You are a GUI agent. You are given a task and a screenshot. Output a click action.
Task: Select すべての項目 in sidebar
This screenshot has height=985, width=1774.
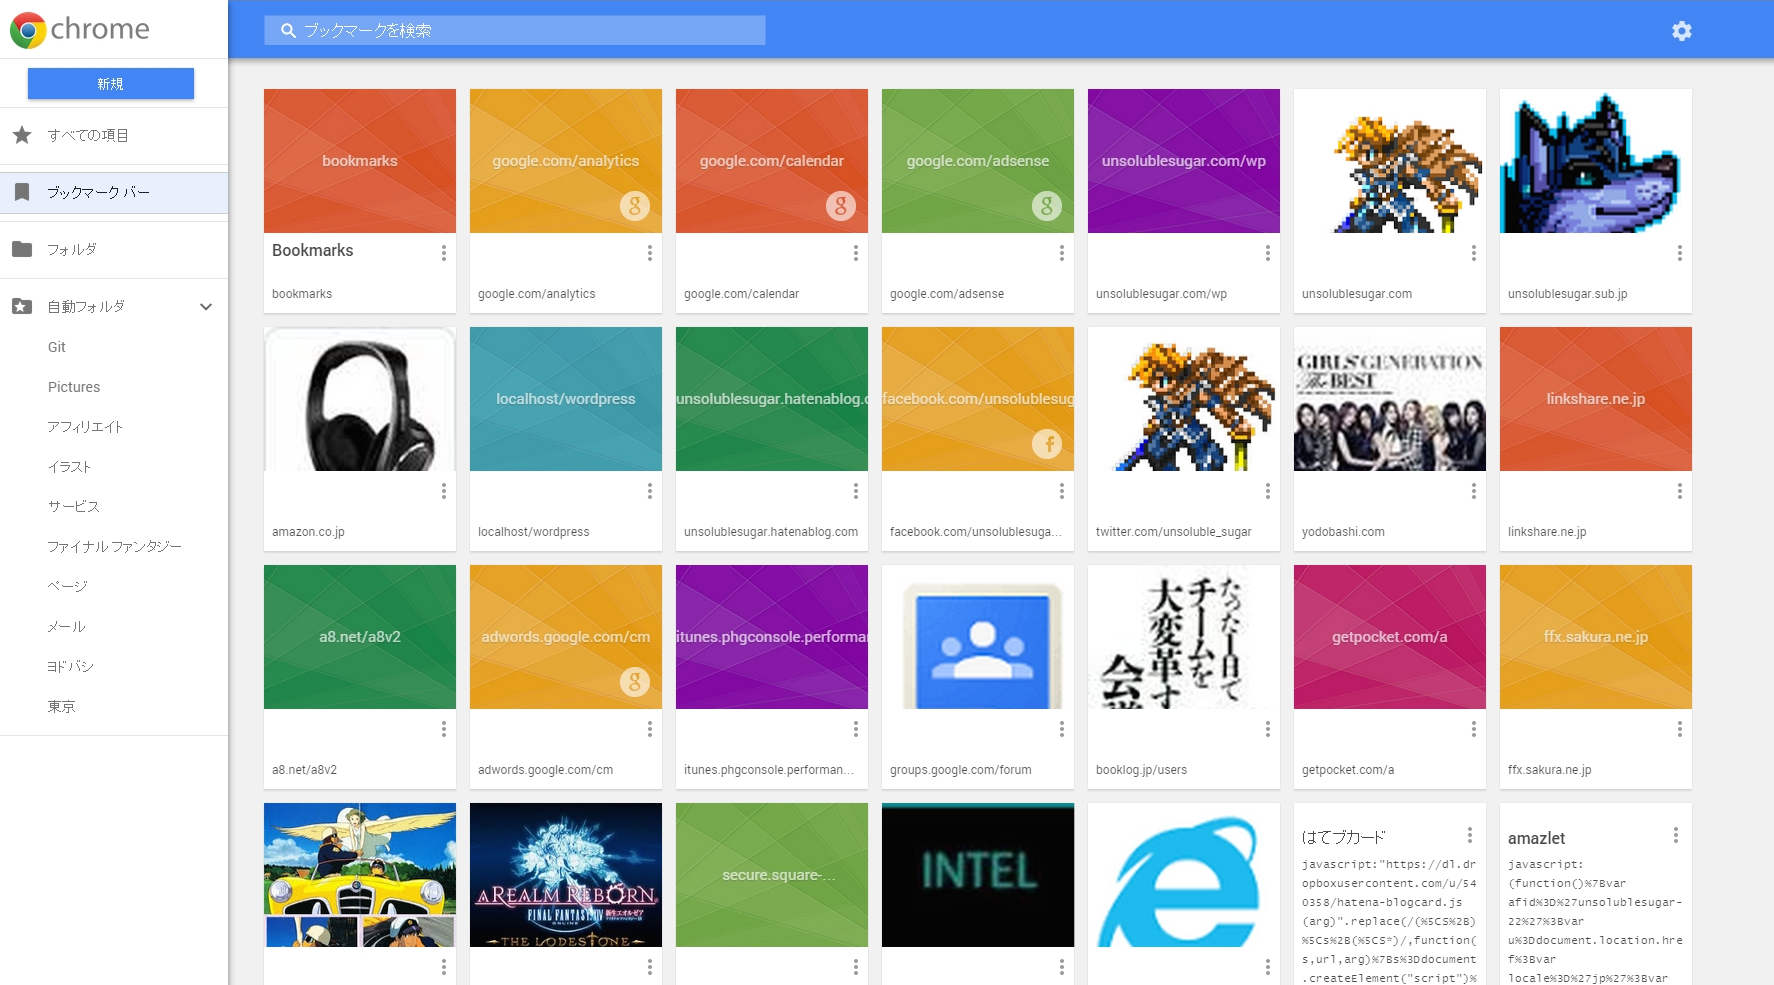[x=114, y=135]
